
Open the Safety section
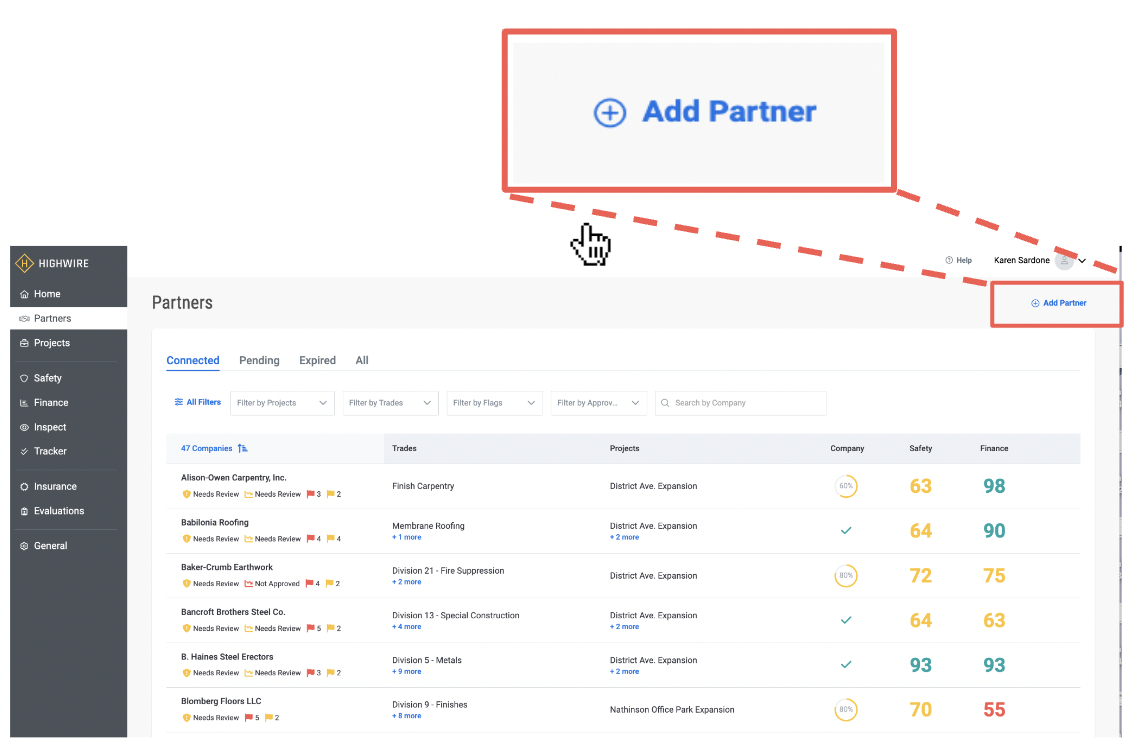tap(45, 378)
